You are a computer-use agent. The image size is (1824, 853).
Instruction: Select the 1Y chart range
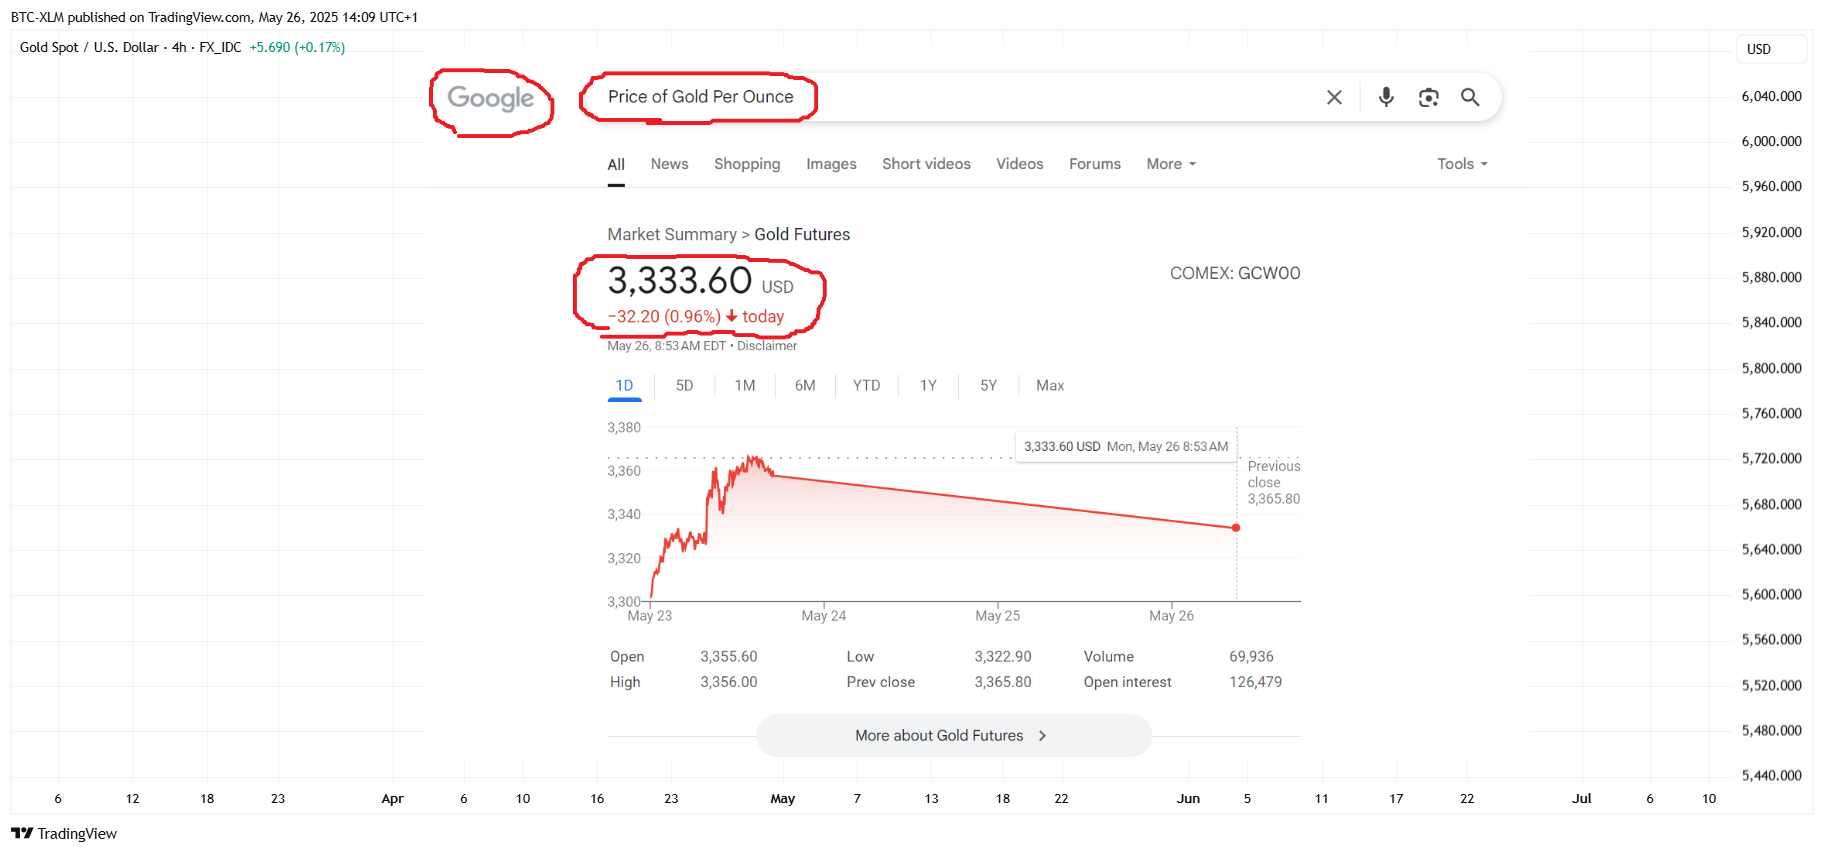coord(928,385)
